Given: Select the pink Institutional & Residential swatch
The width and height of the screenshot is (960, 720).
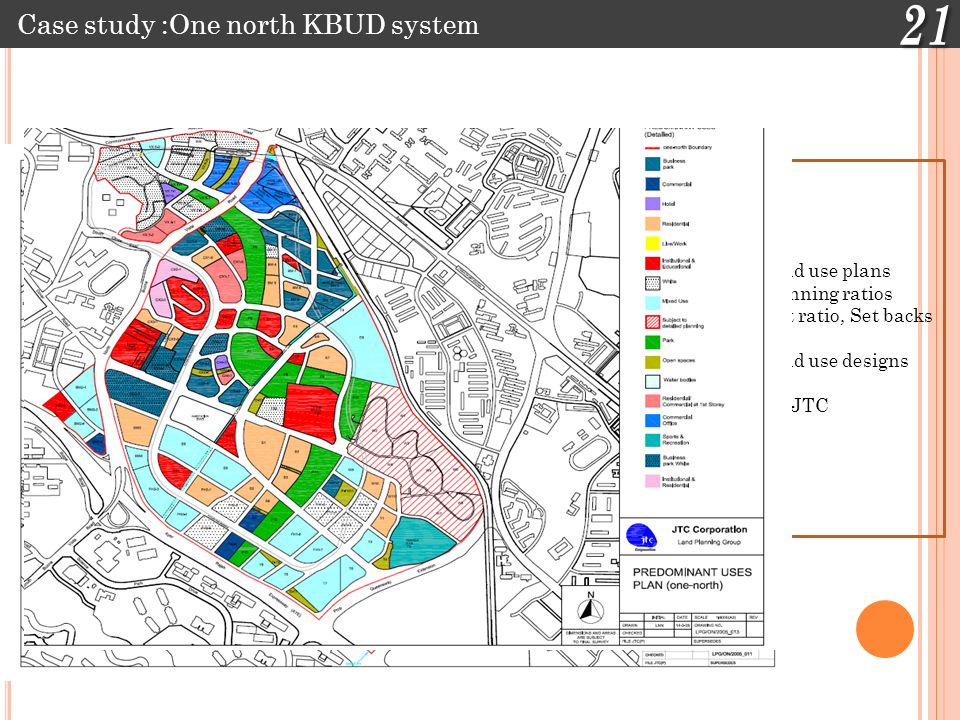Looking at the screenshot, I should (x=652, y=481).
